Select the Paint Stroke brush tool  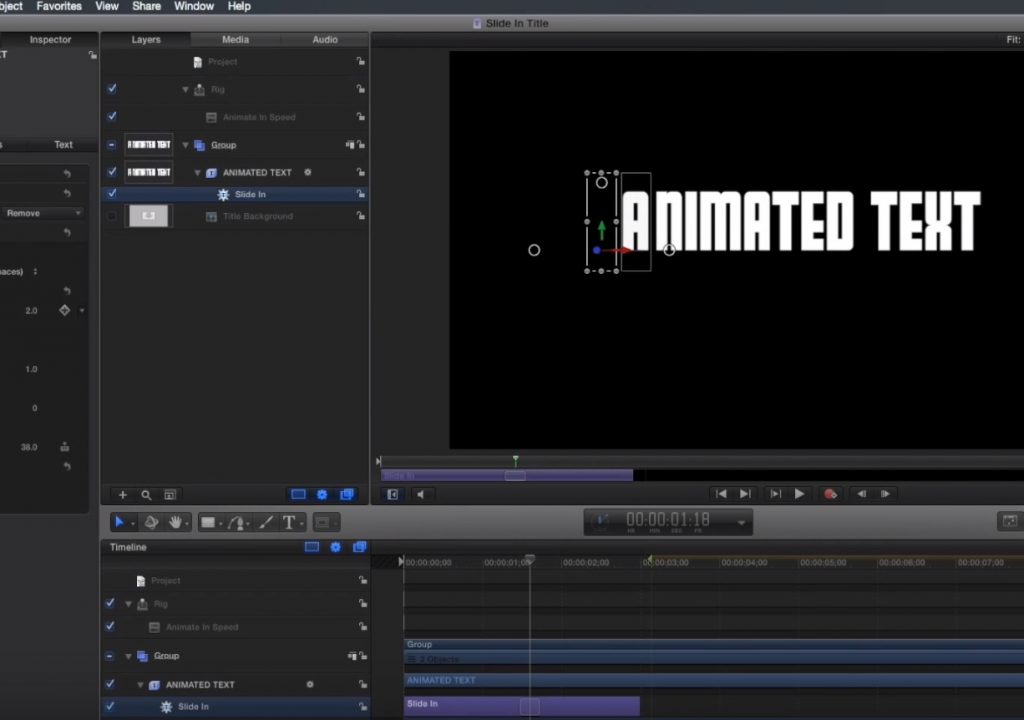pyautogui.click(x=266, y=522)
